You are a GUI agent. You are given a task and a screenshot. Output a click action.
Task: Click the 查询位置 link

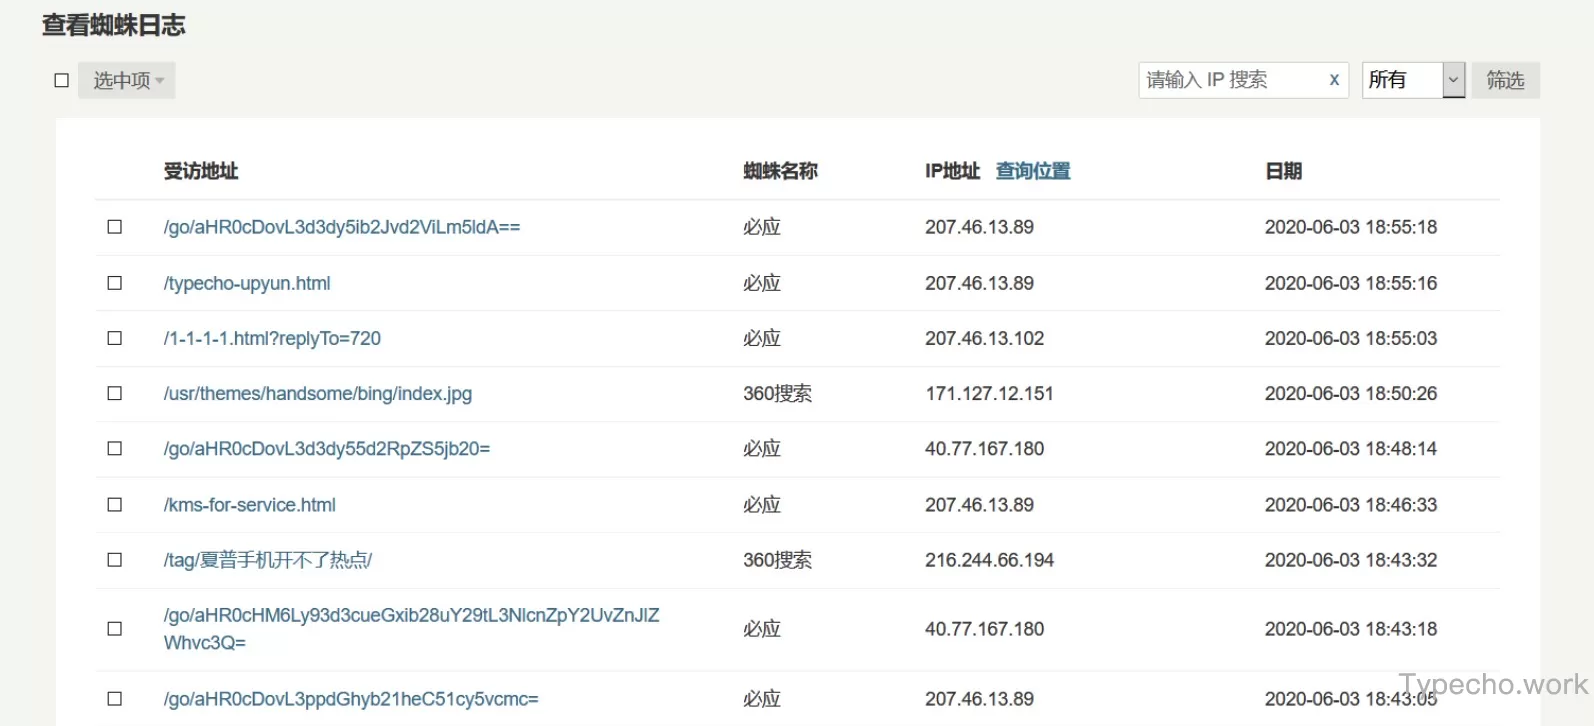[x=1032, y=171]
